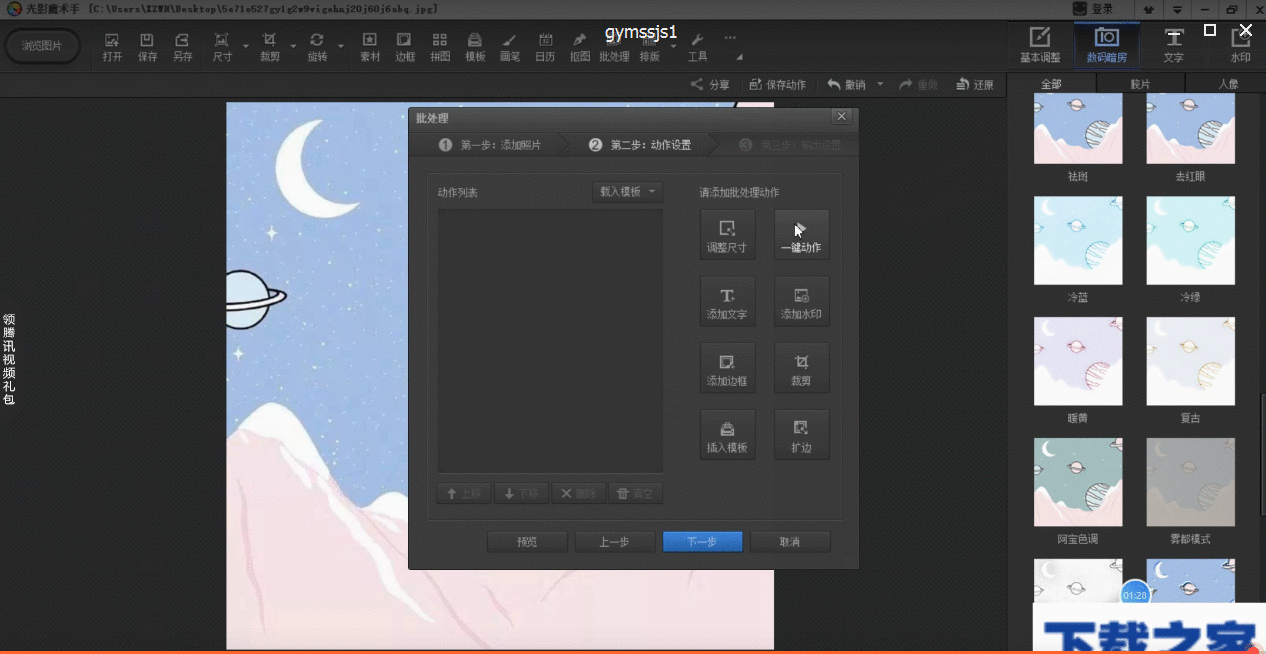Open the 抠图 tool in the toolbar

tap(579, 47)
